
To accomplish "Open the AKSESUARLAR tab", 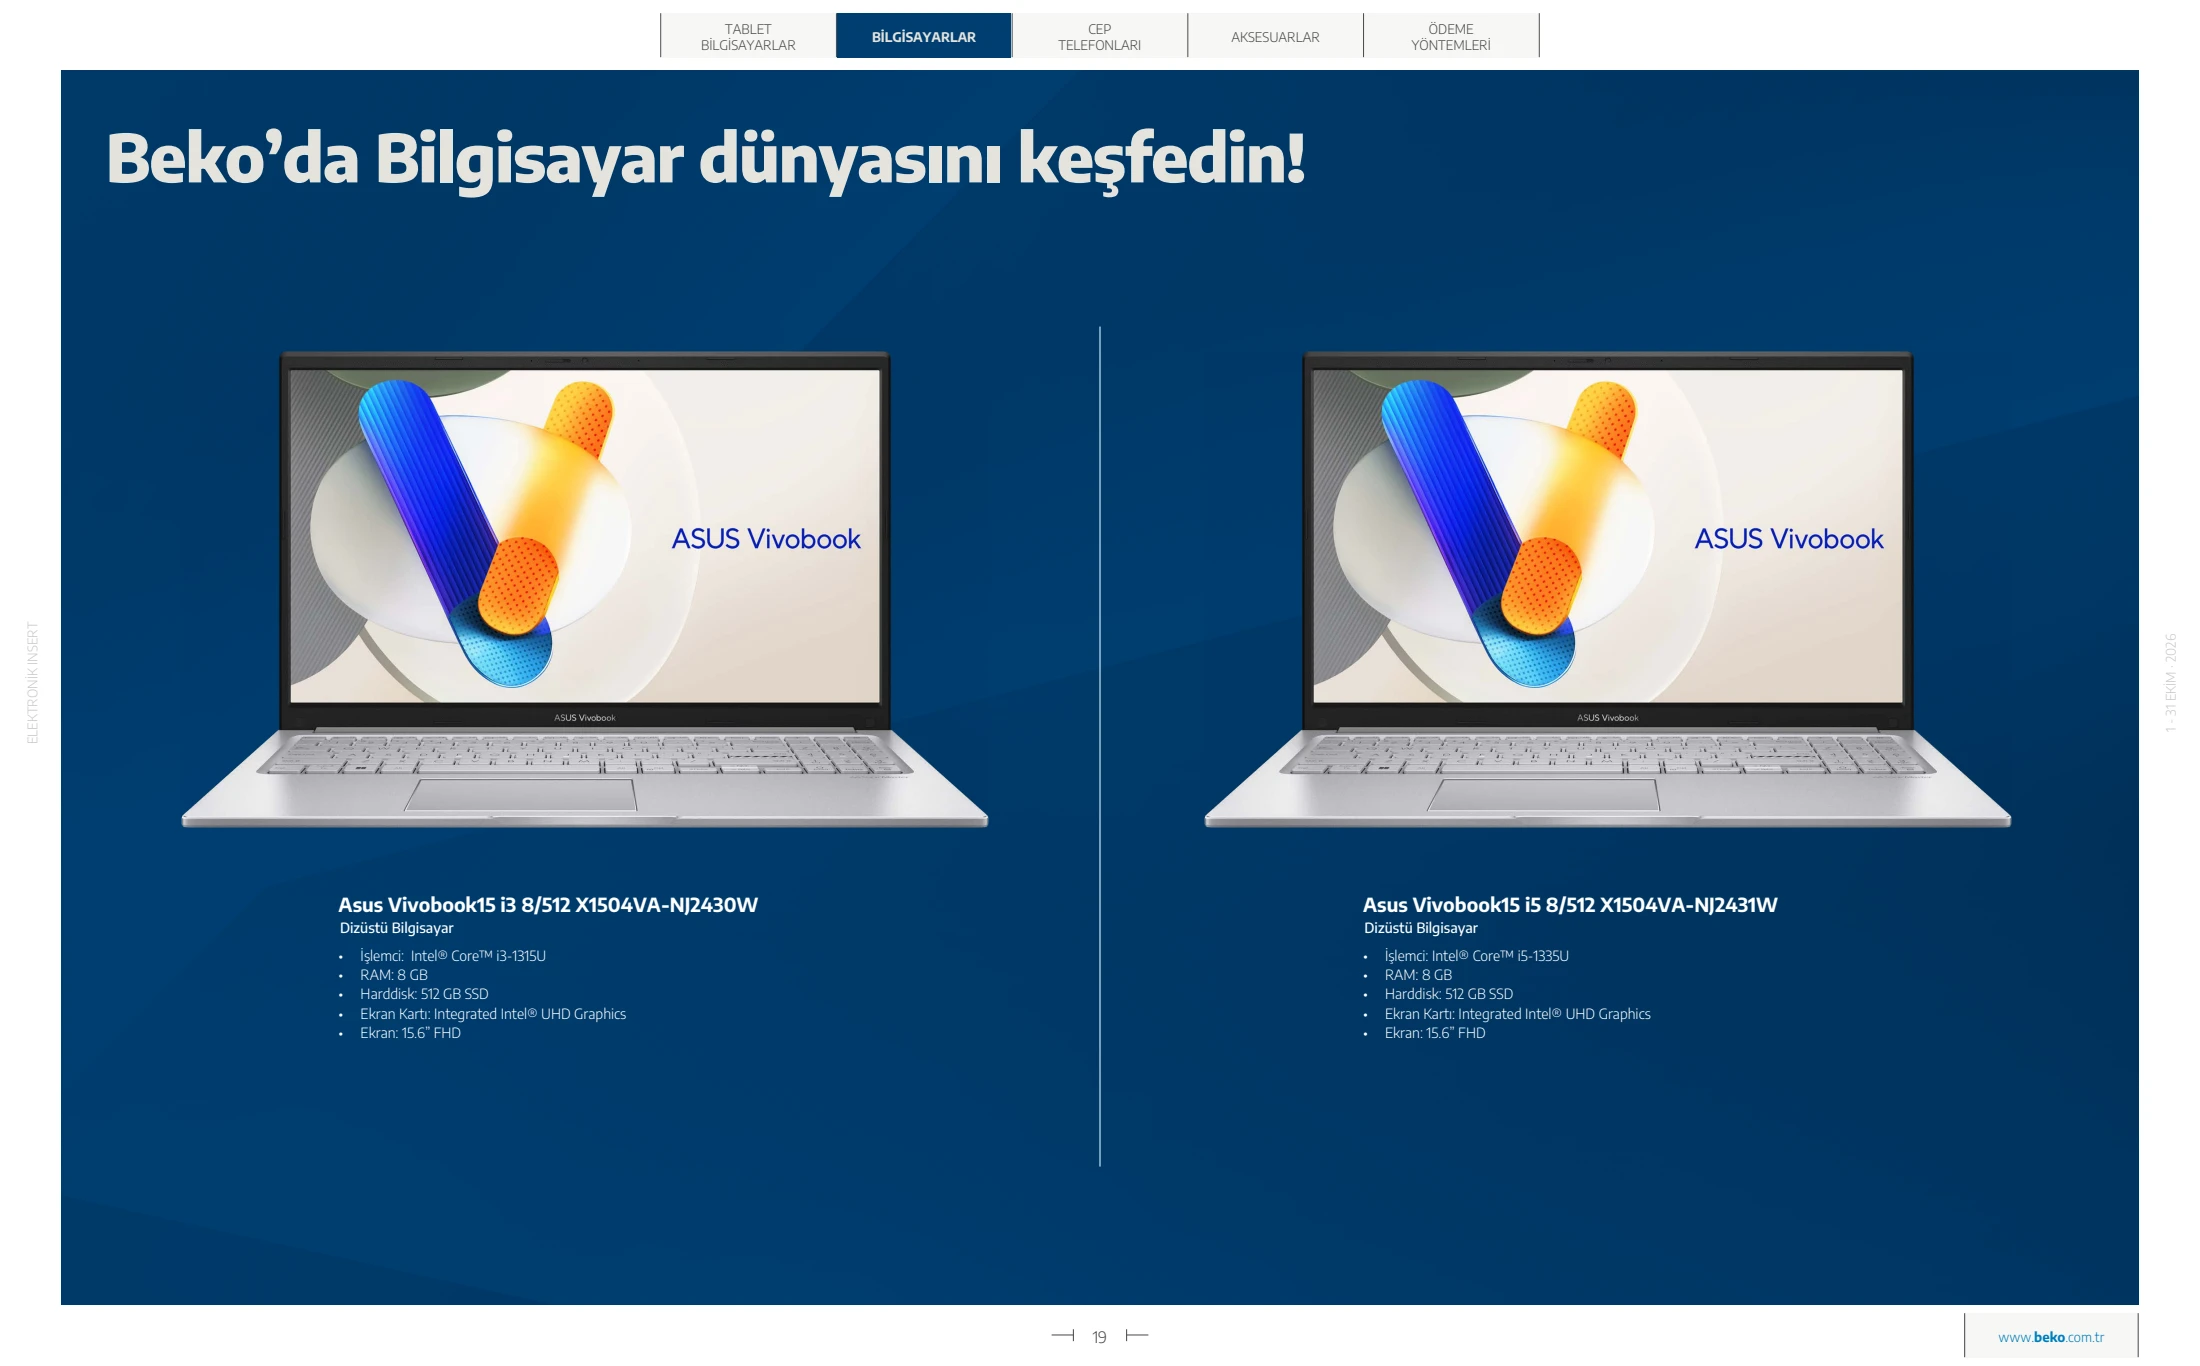I will pyautogui.click(x=1275, y=36).
